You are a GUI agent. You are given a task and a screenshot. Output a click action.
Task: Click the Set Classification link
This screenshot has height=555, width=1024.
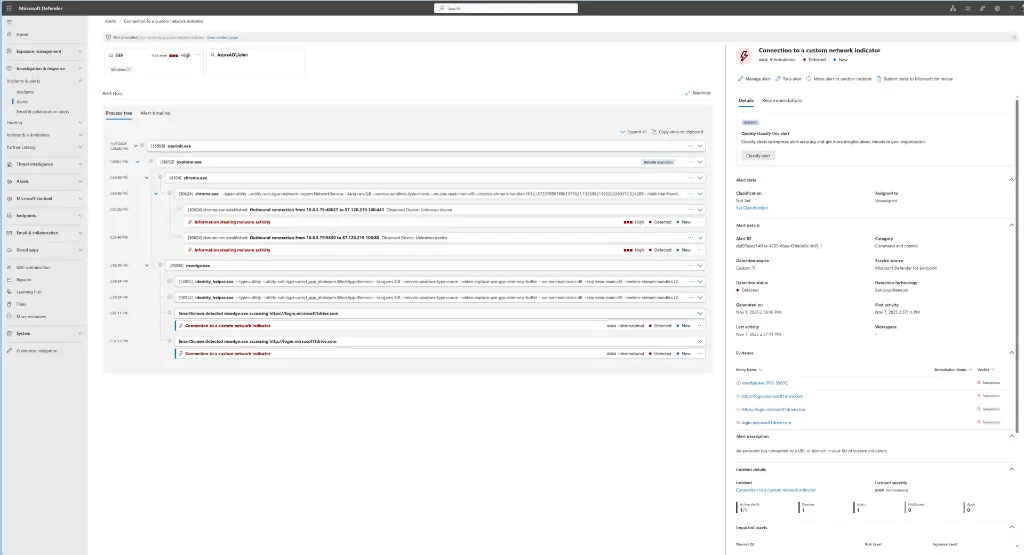[752, 208]
